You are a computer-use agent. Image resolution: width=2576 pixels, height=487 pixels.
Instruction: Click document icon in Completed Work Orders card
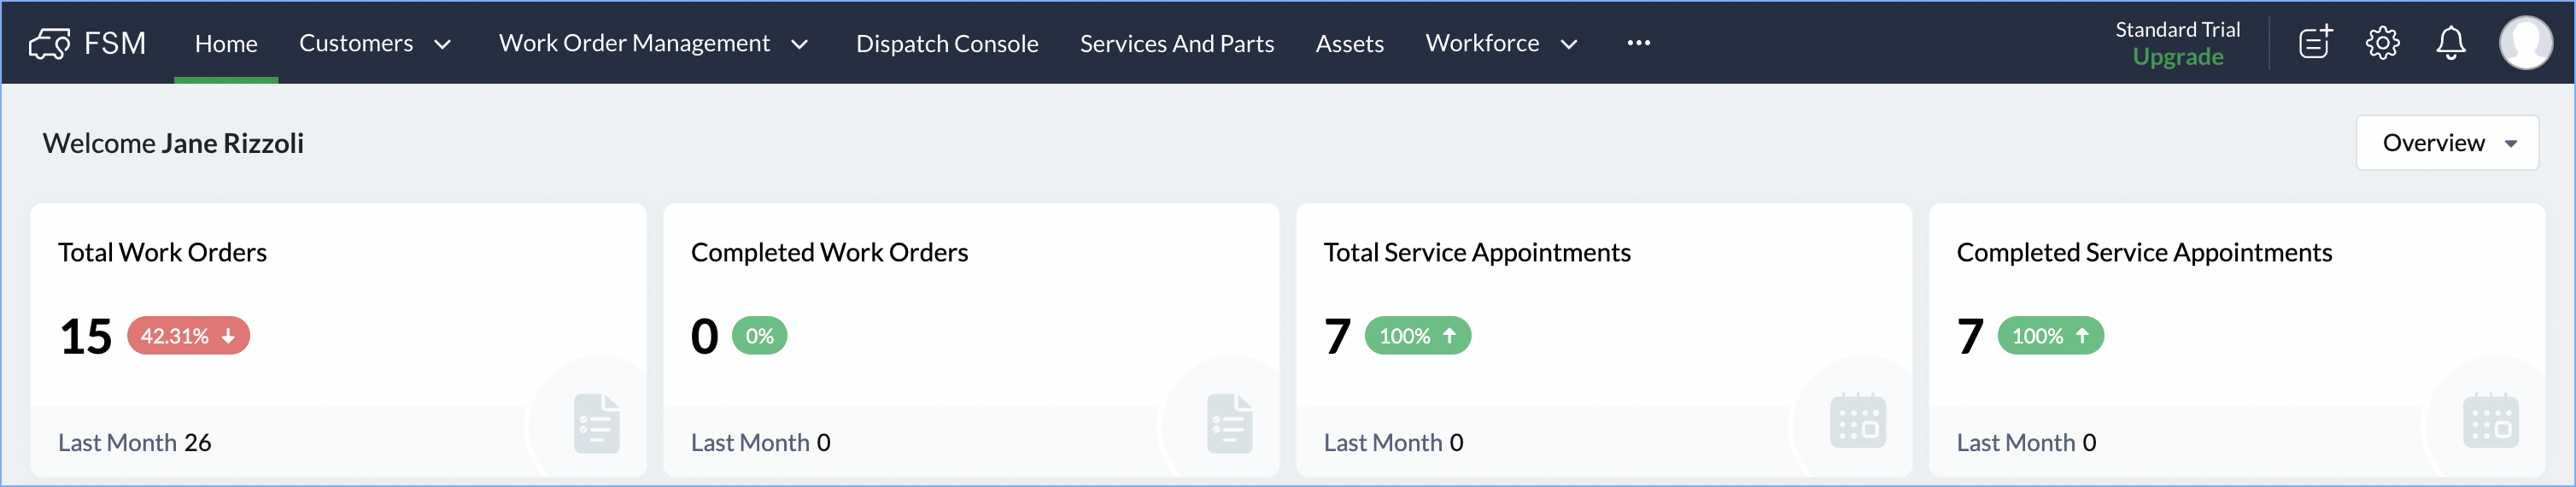point(1230,424)
